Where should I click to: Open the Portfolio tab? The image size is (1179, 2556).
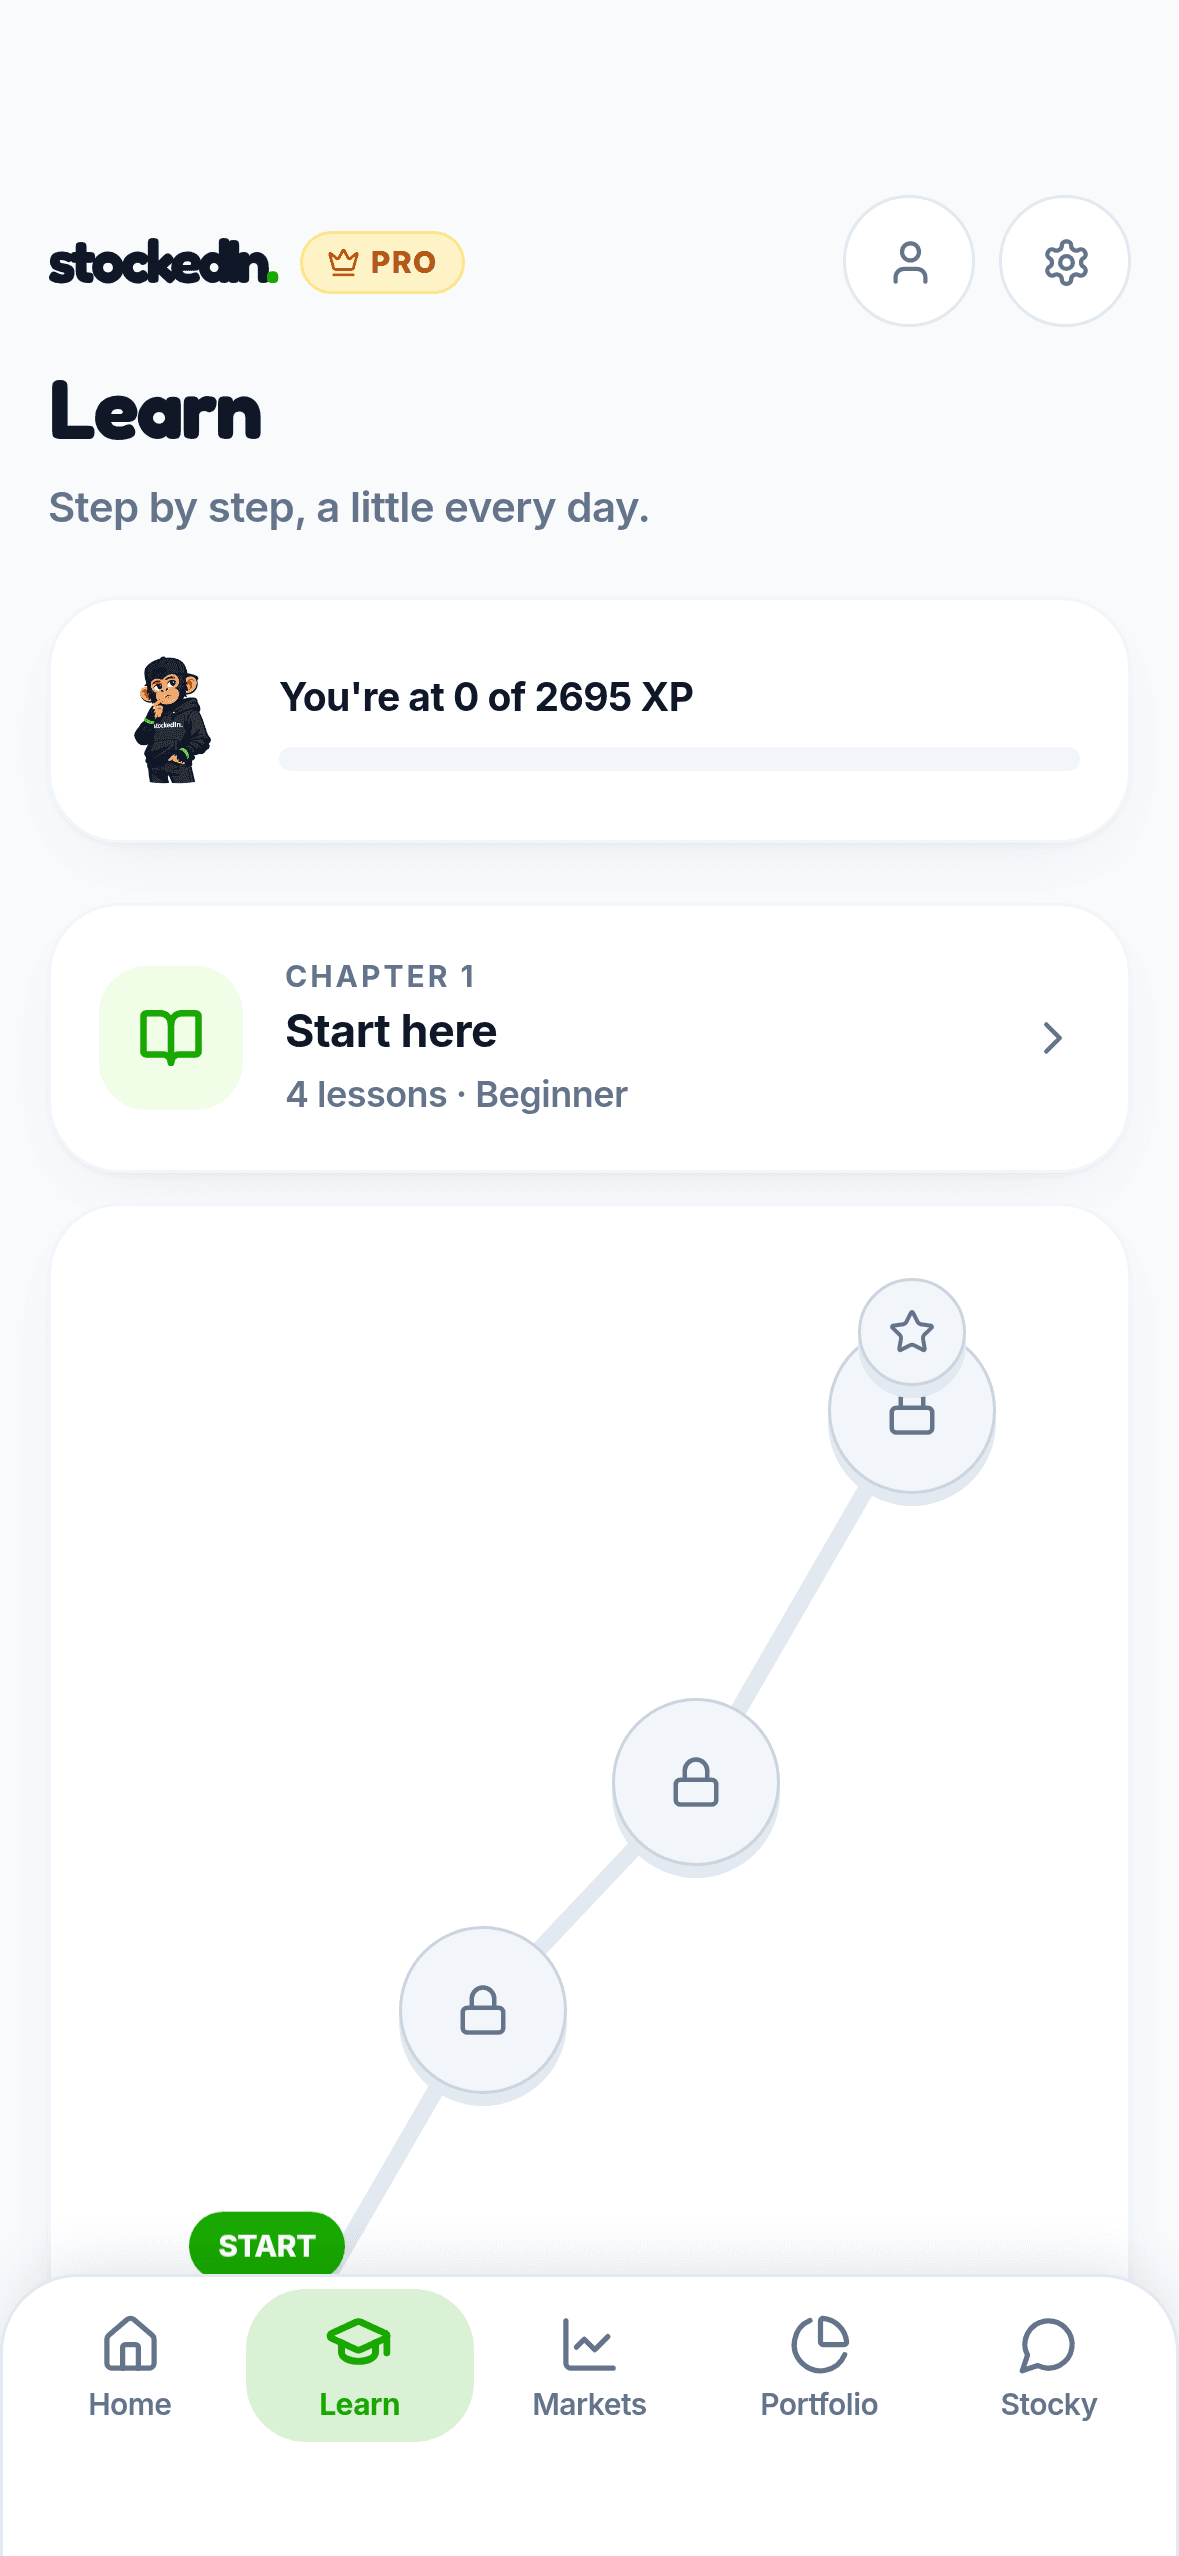point(819,2366)
